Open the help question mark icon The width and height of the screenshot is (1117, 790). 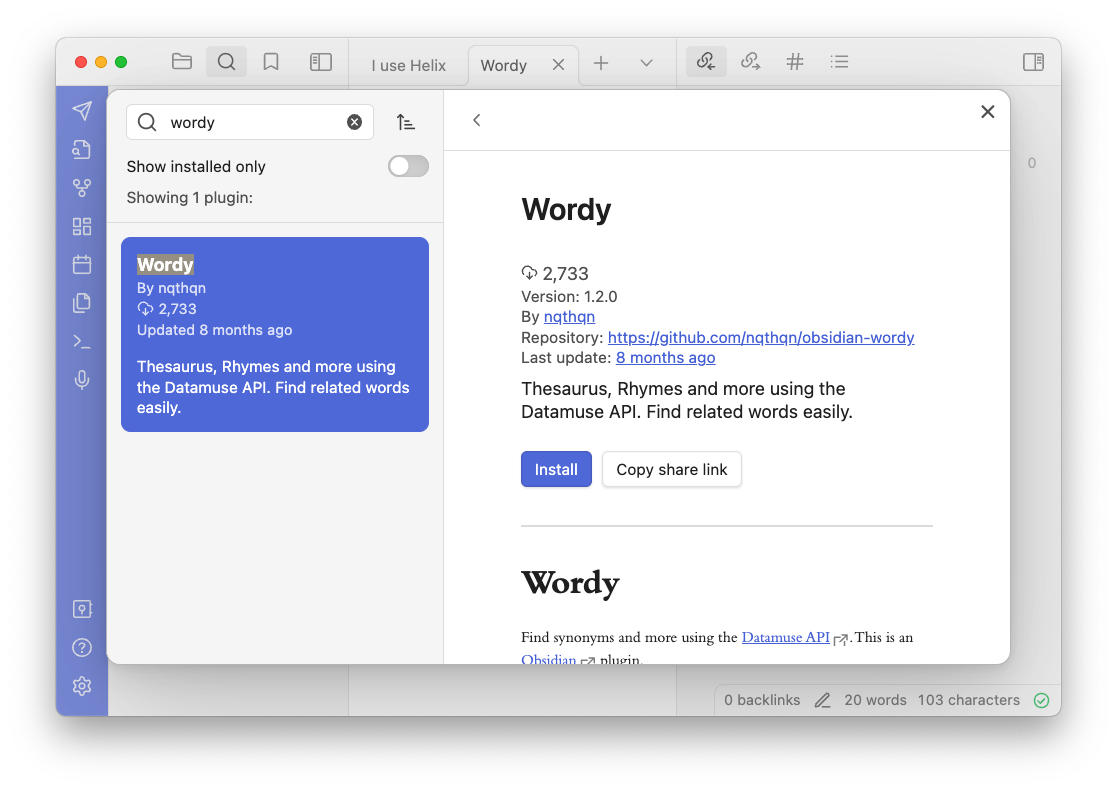pyautogui.click(x=82, y=648)
